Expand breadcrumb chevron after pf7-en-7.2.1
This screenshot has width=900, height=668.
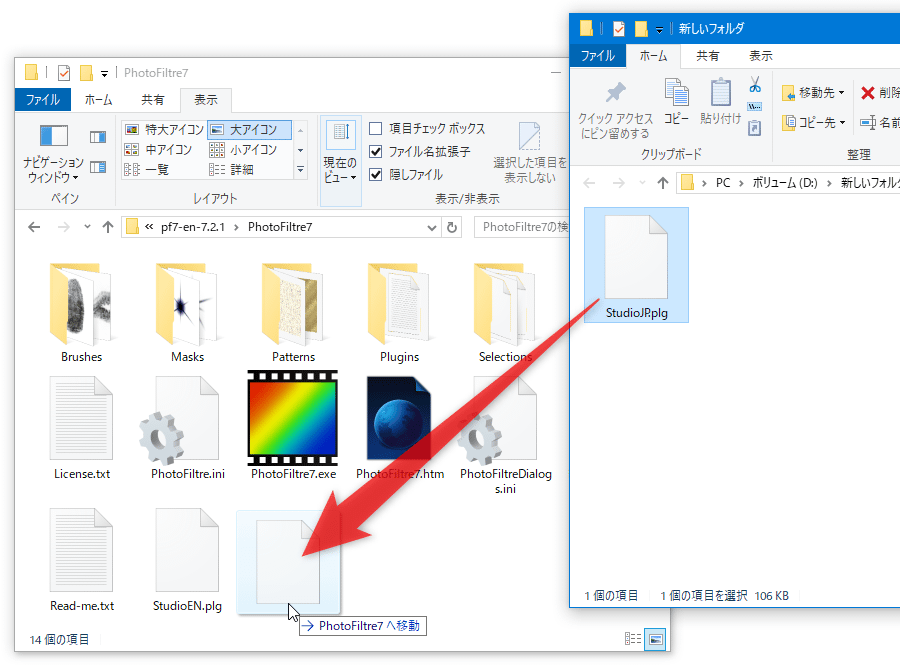pyautogui.click(x=236, y=227)
